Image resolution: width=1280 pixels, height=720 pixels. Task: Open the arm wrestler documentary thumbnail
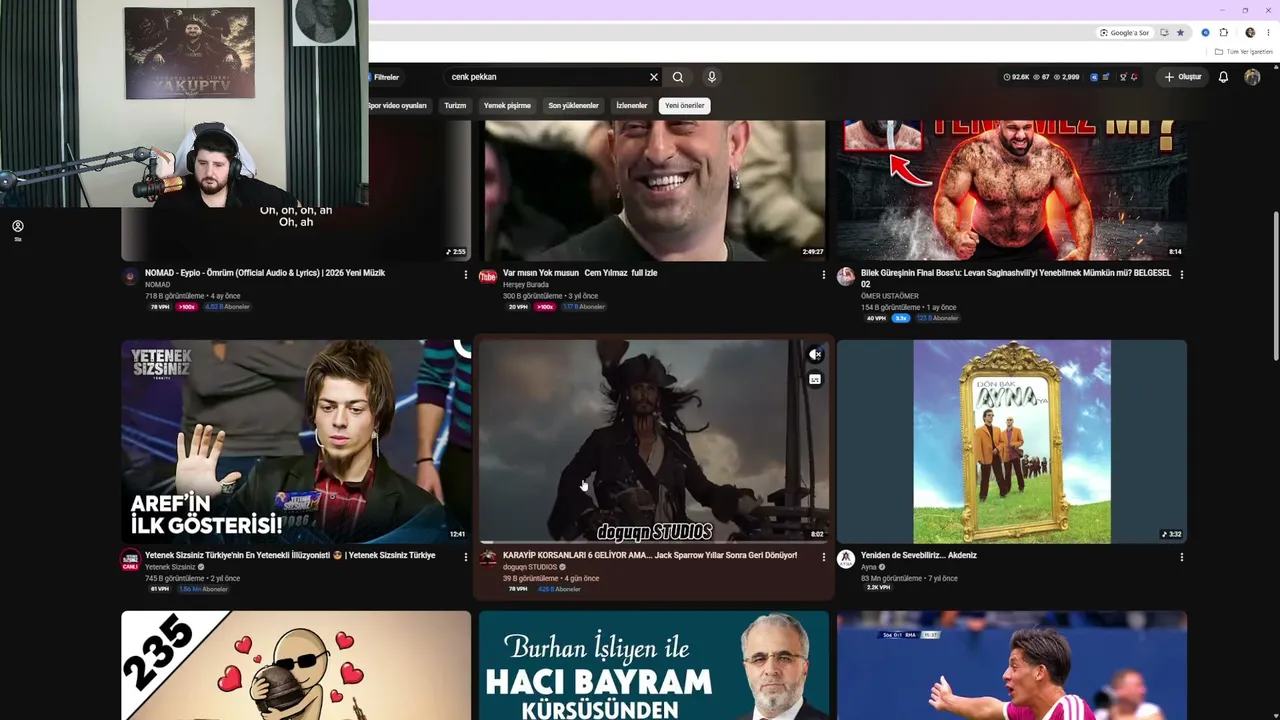[1012, 190]
